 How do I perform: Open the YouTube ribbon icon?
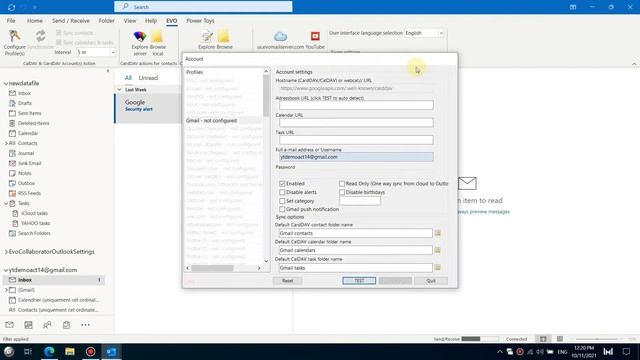(x=315, y=40)
